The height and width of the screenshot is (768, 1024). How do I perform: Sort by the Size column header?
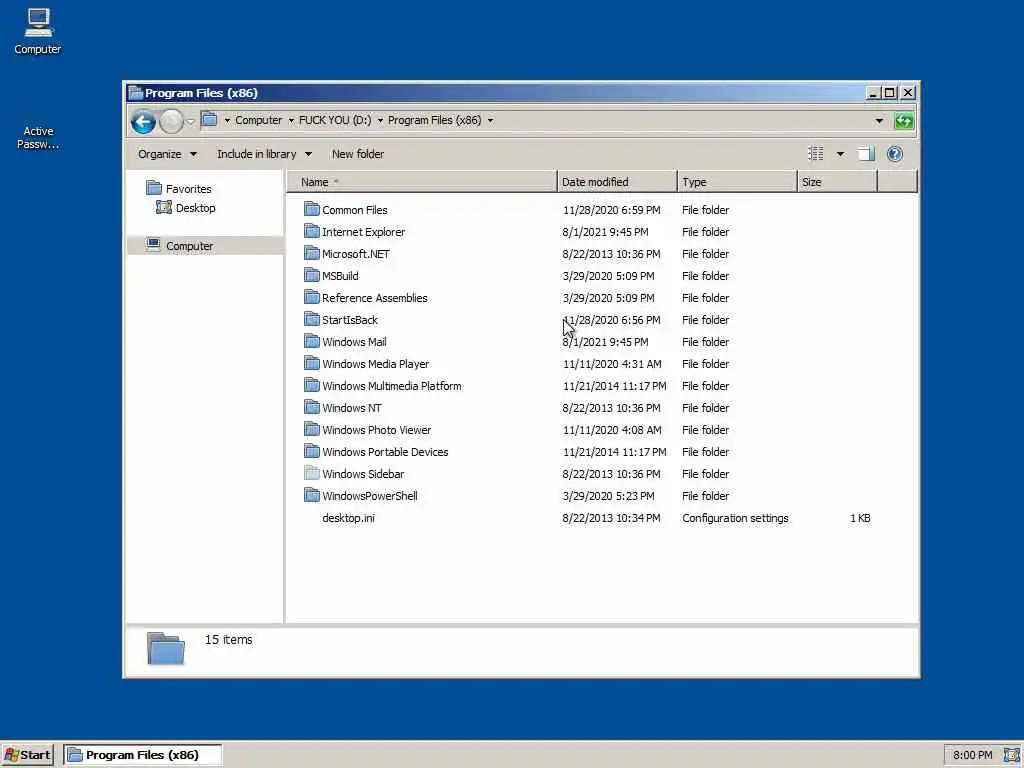837,182
